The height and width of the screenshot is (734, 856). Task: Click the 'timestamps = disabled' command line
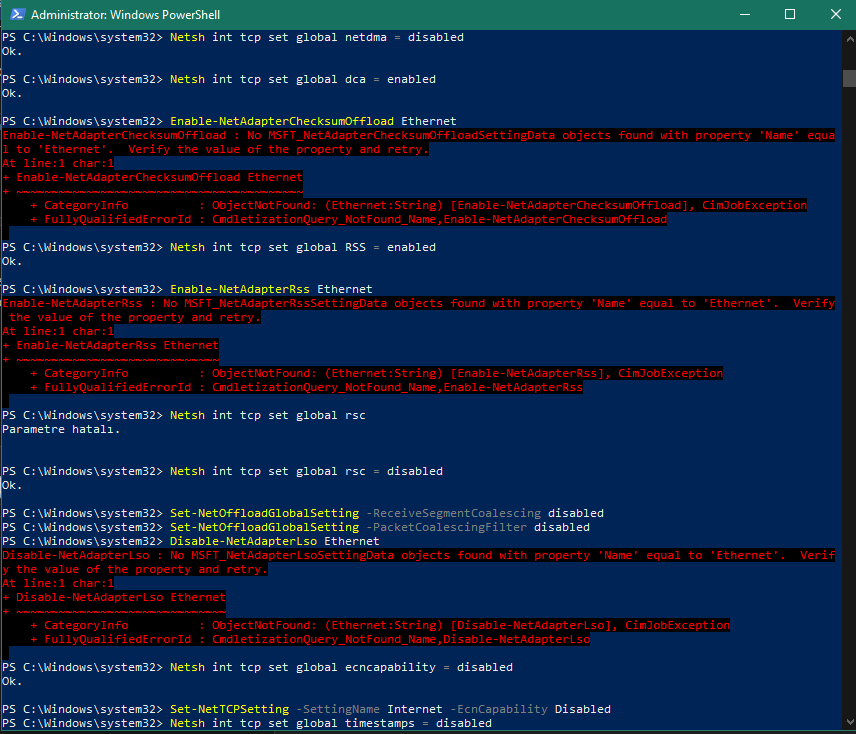pyautogui.click(x=247, y=723)
